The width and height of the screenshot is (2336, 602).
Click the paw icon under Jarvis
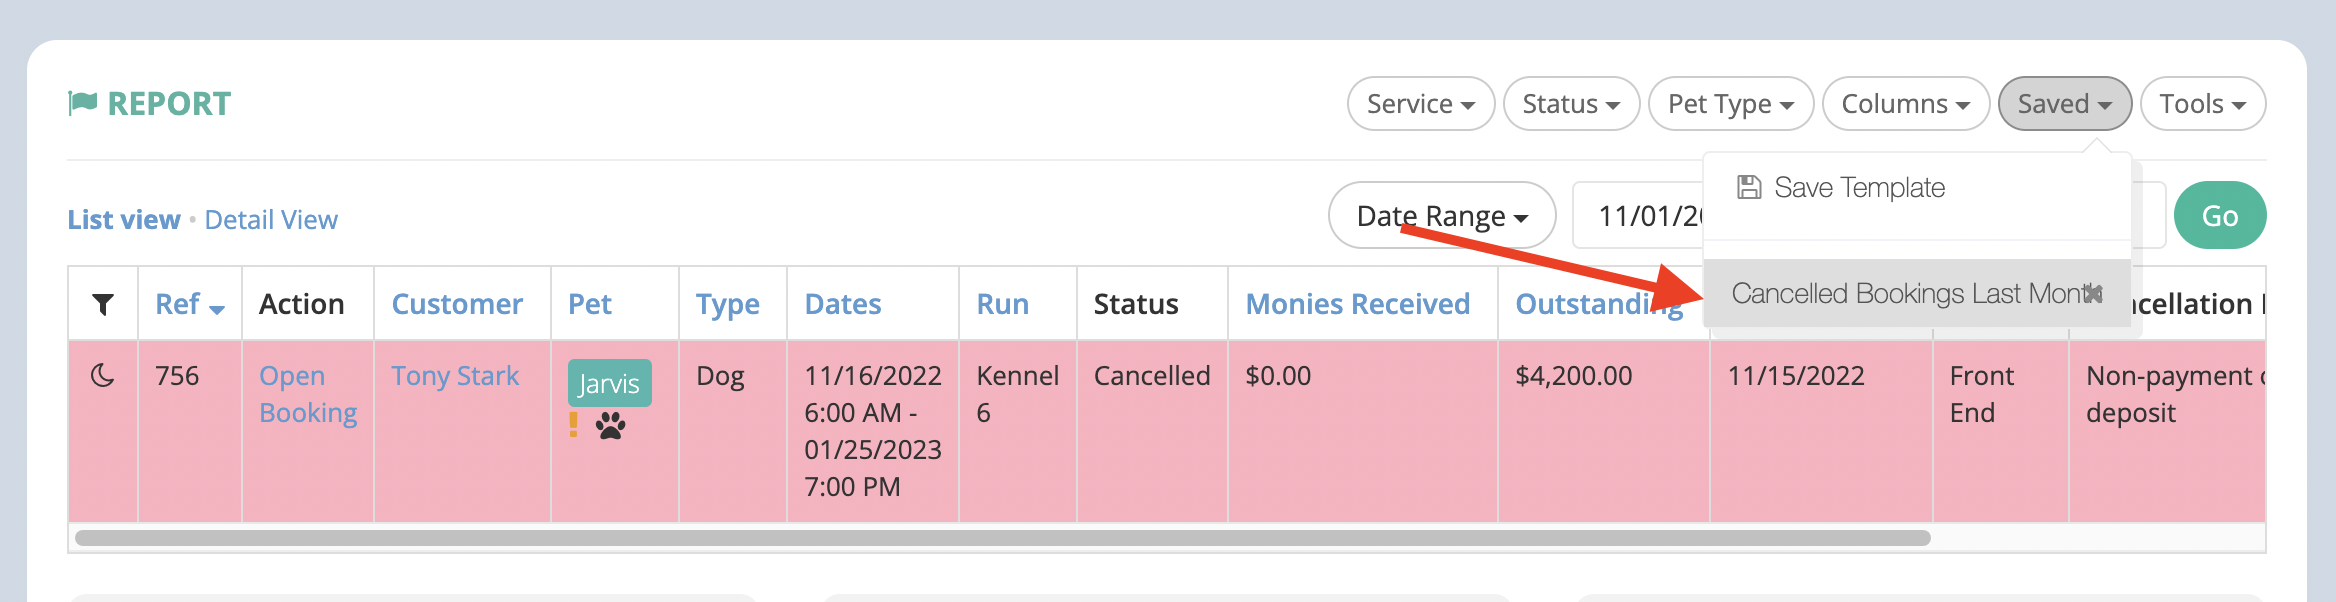tap(610, 427)
